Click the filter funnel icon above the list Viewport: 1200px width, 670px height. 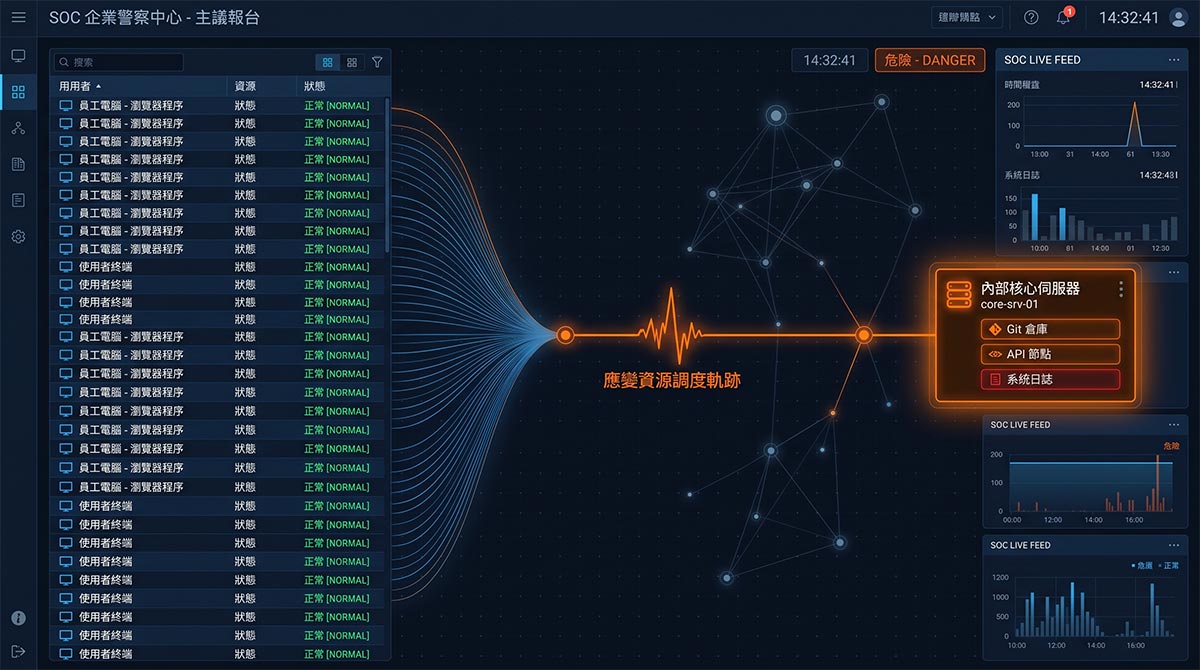(377, 62)
